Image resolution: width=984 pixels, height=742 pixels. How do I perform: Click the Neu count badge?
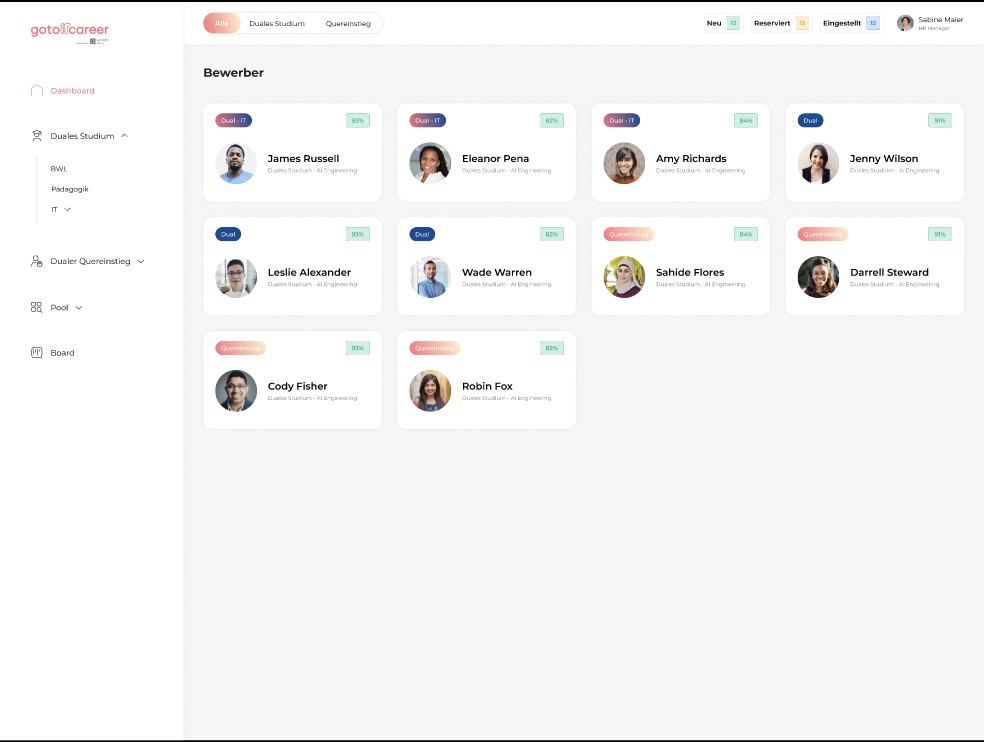coord(733,23)
